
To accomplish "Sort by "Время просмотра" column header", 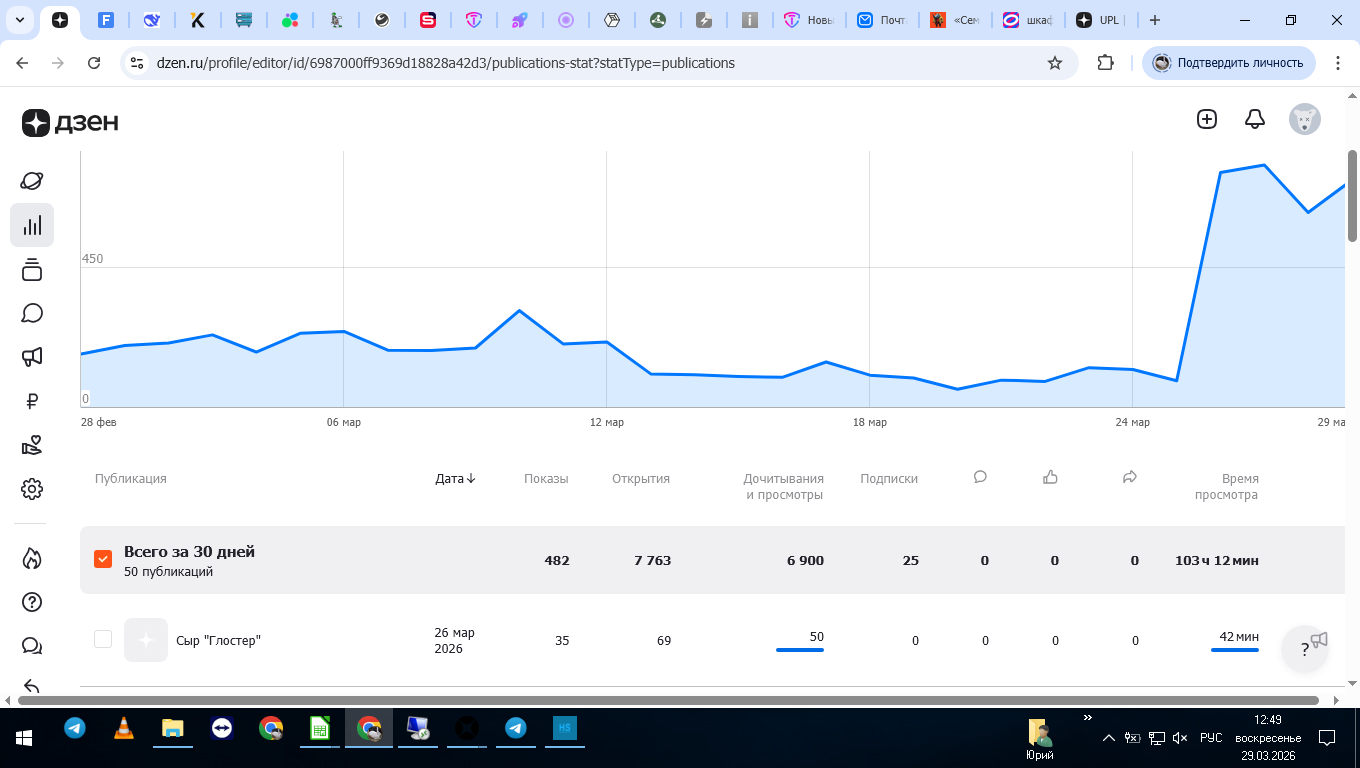I will click(x=1227, y=487).
